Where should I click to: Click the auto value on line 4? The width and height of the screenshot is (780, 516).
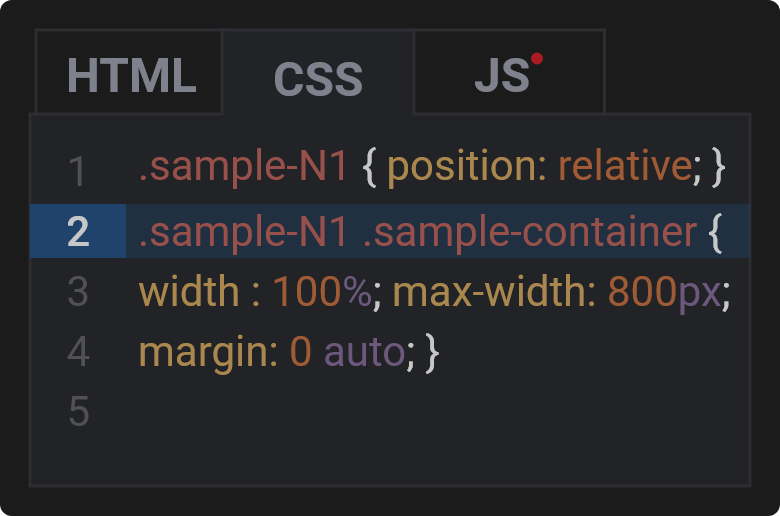(365, 352)
